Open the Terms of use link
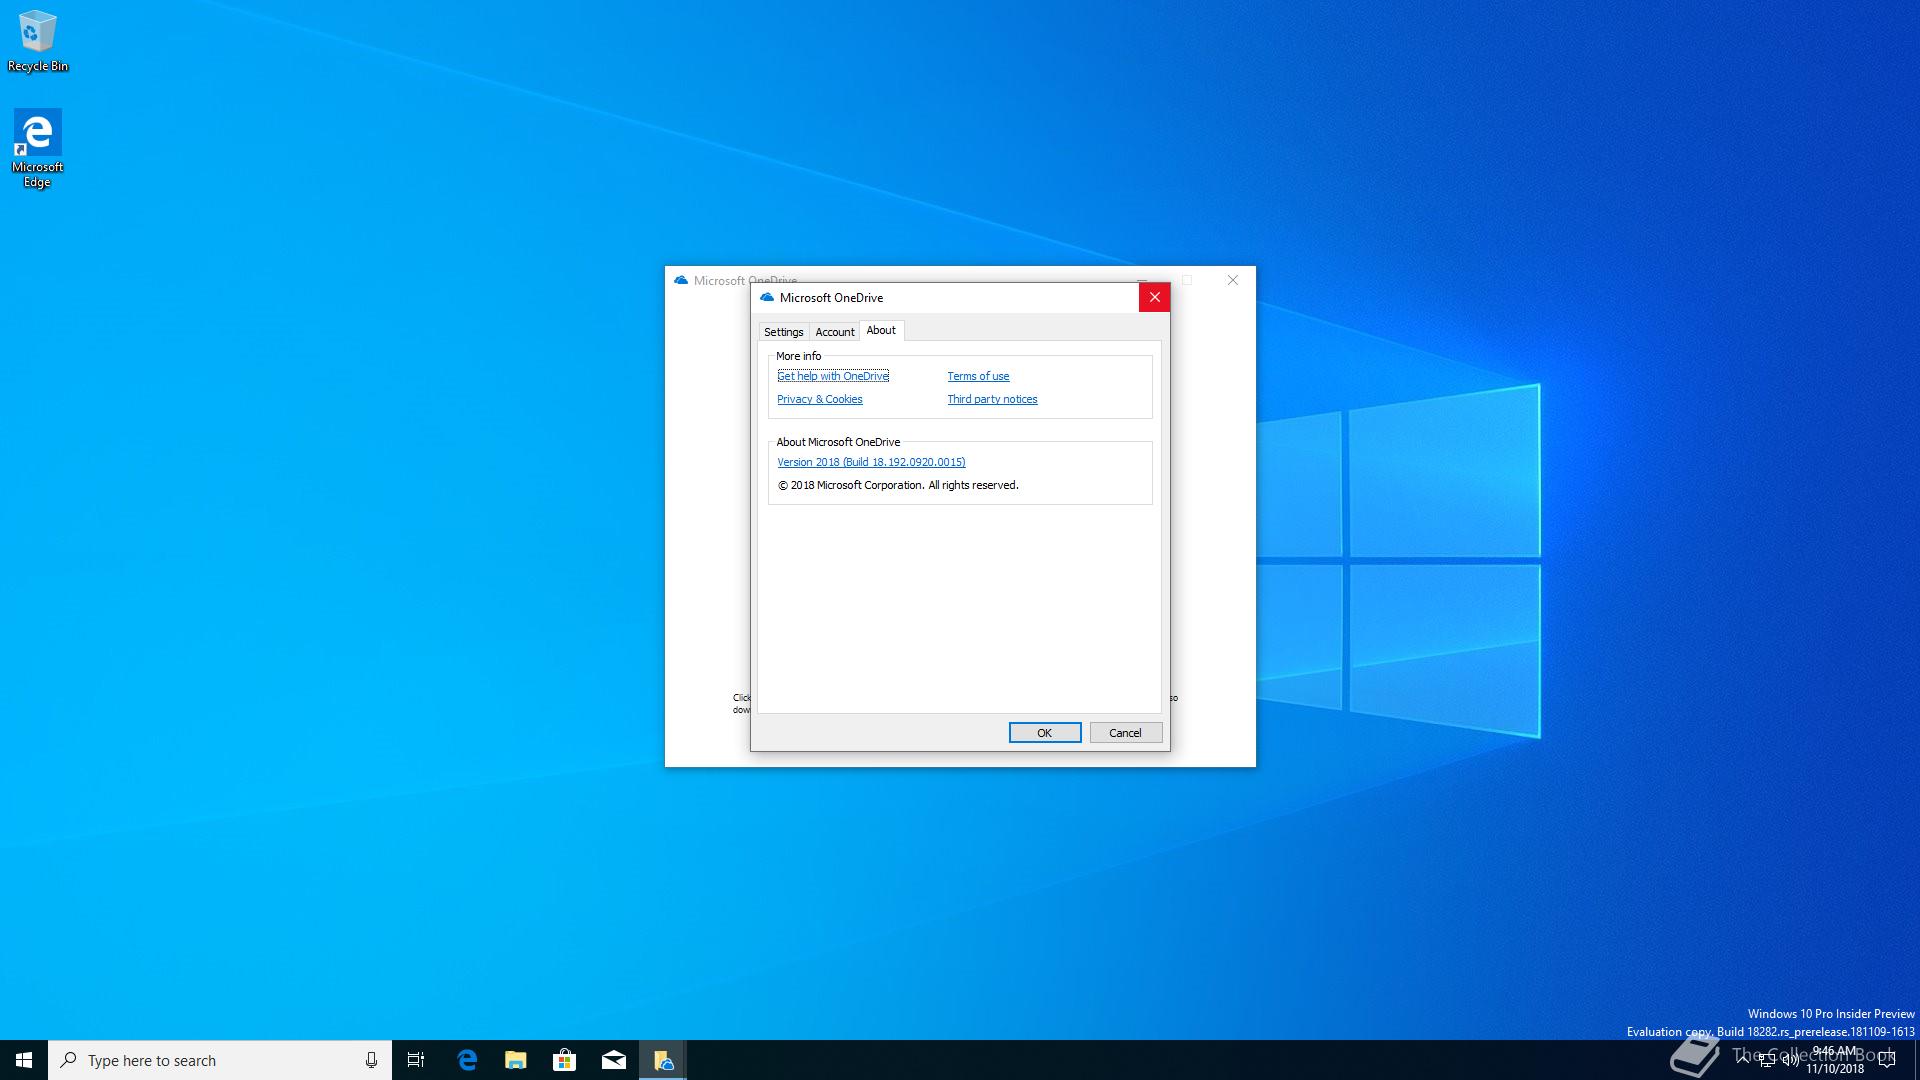The width and height of the screenshot is (1920, 1080). pos(978,376)
